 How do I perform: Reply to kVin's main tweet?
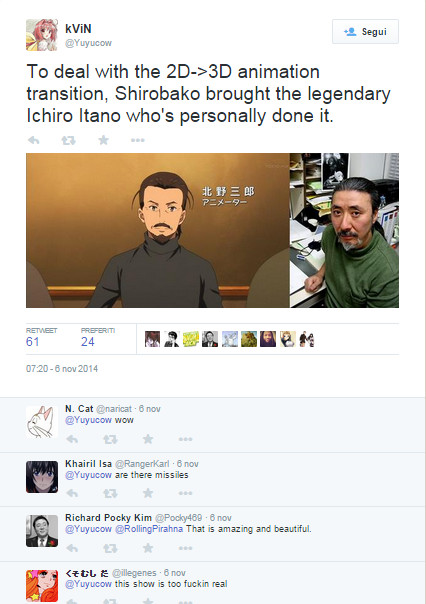34,140
